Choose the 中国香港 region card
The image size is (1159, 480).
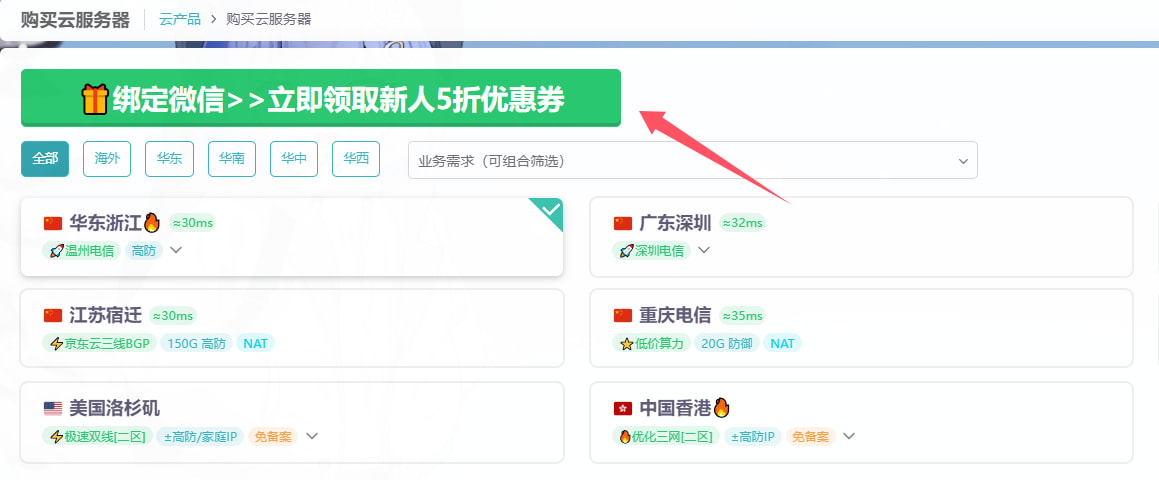861,422
